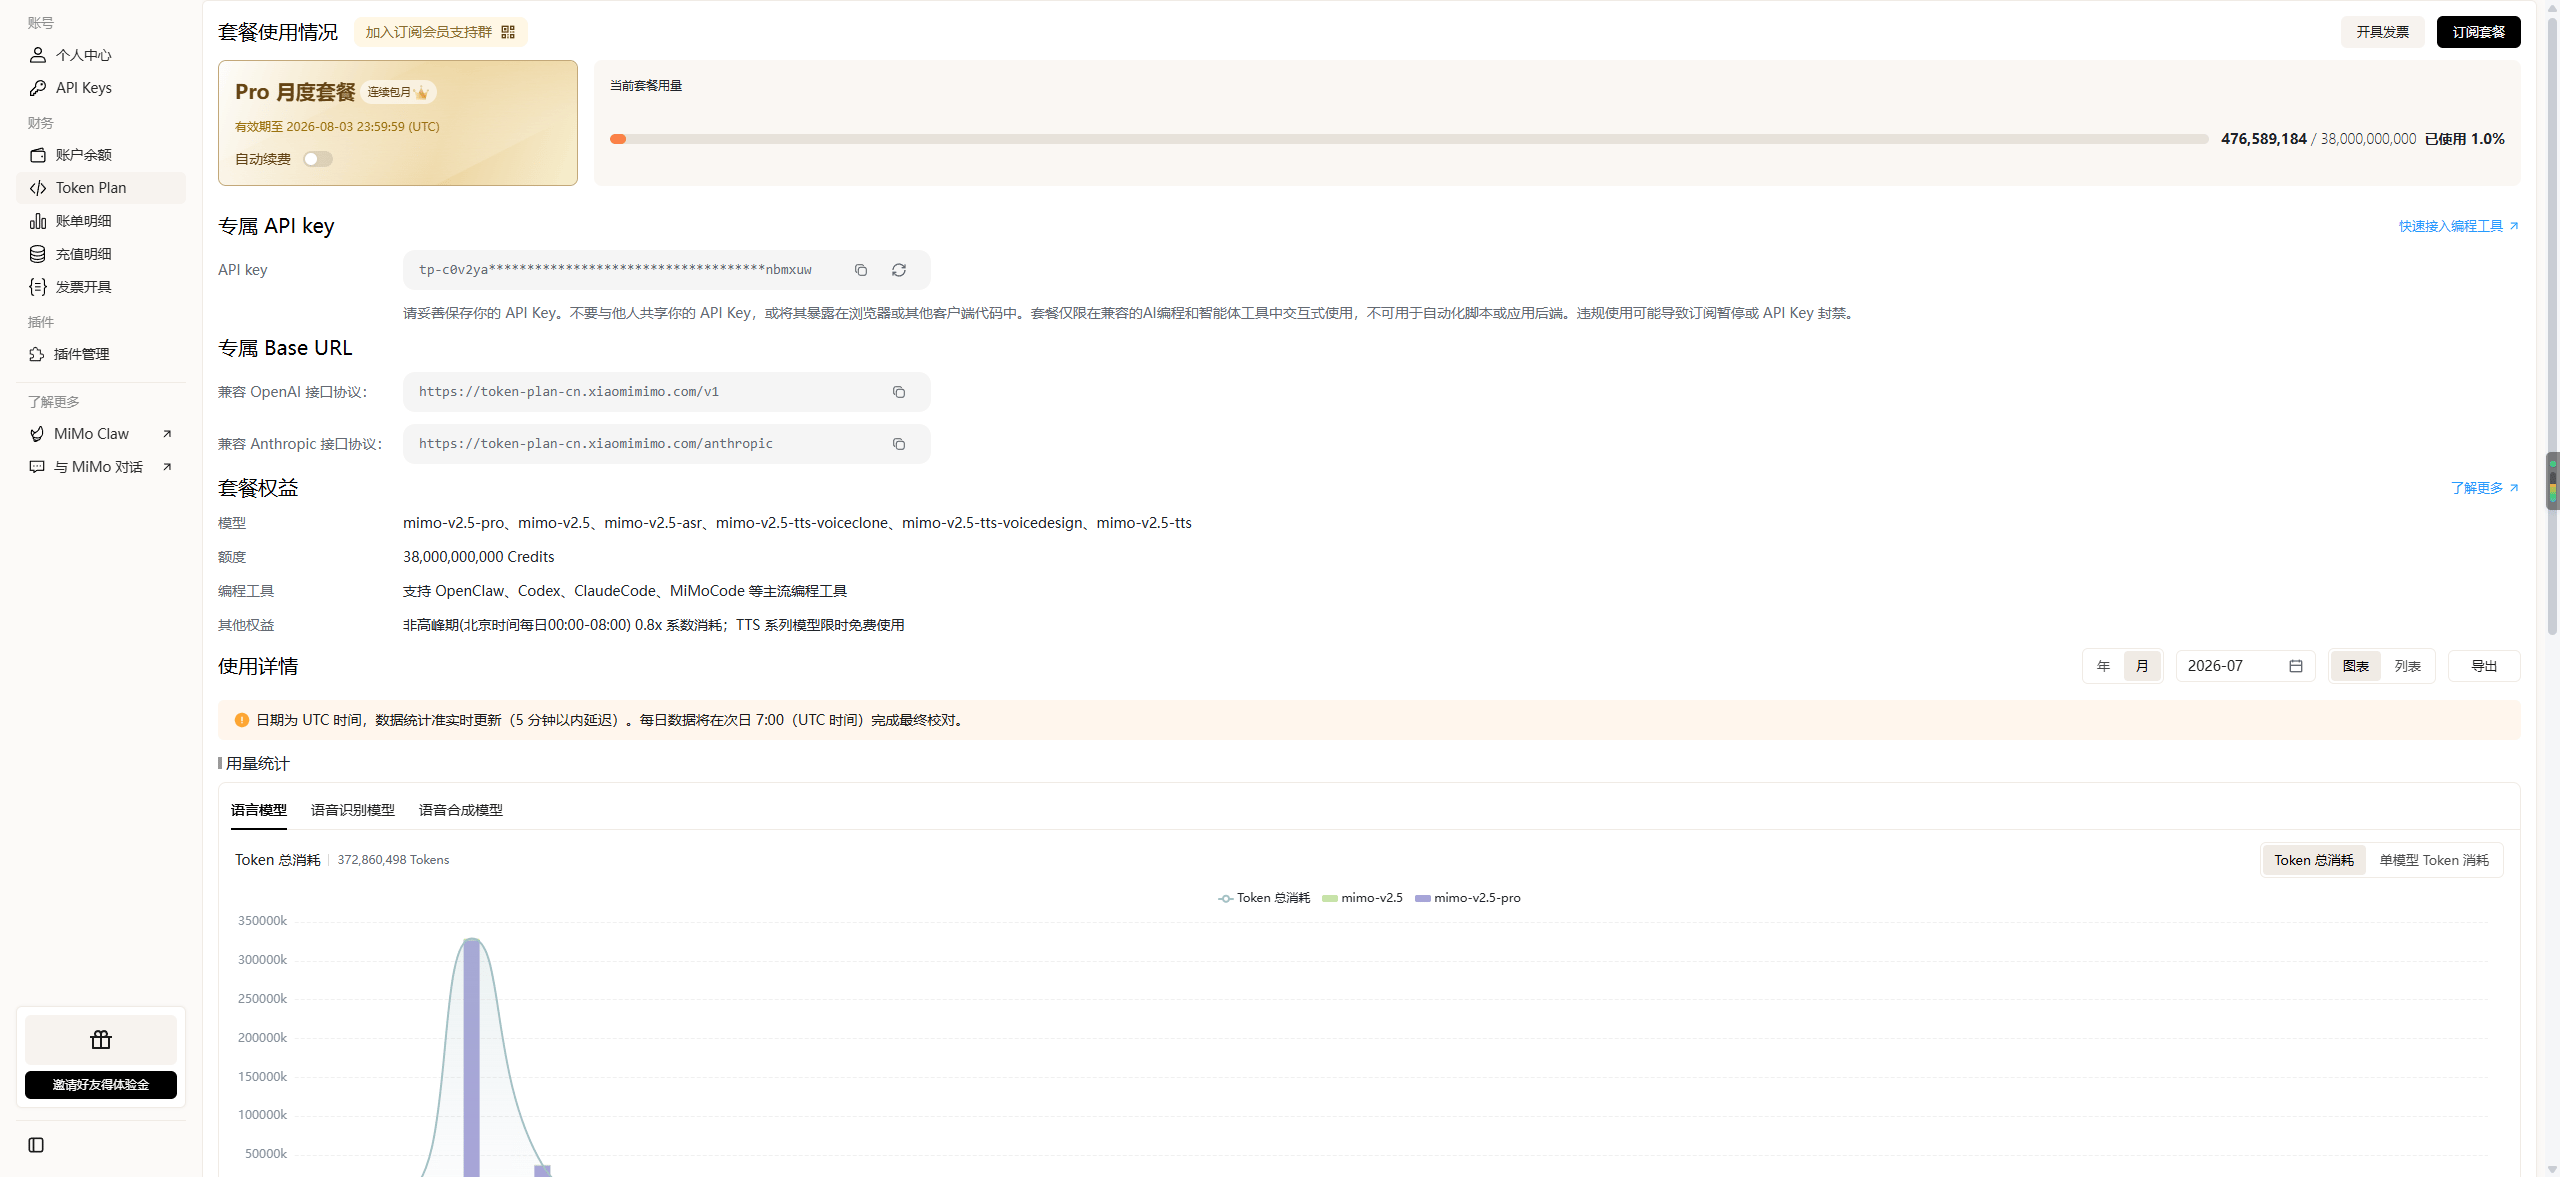Go to 账户余额 page
This screenshot has height=1177, width=2560.
100,155
